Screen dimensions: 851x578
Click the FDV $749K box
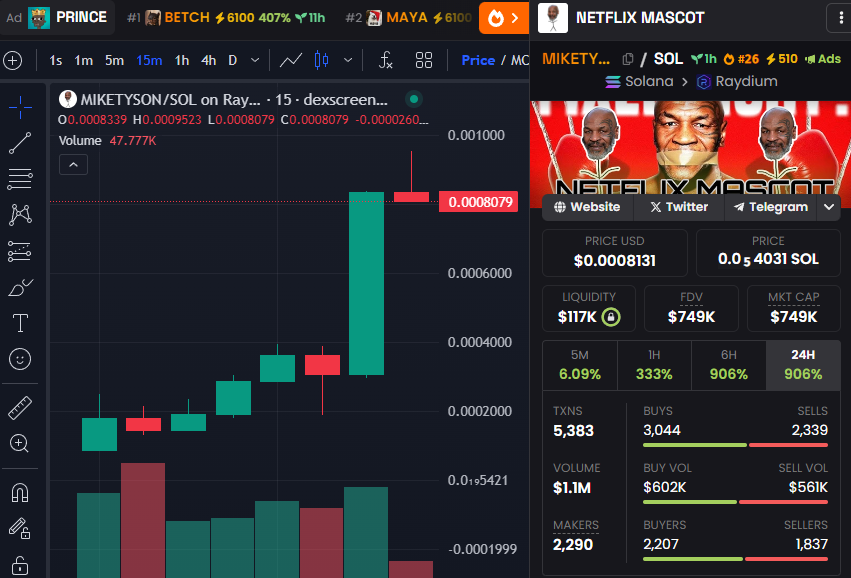[x=691, y=308]
